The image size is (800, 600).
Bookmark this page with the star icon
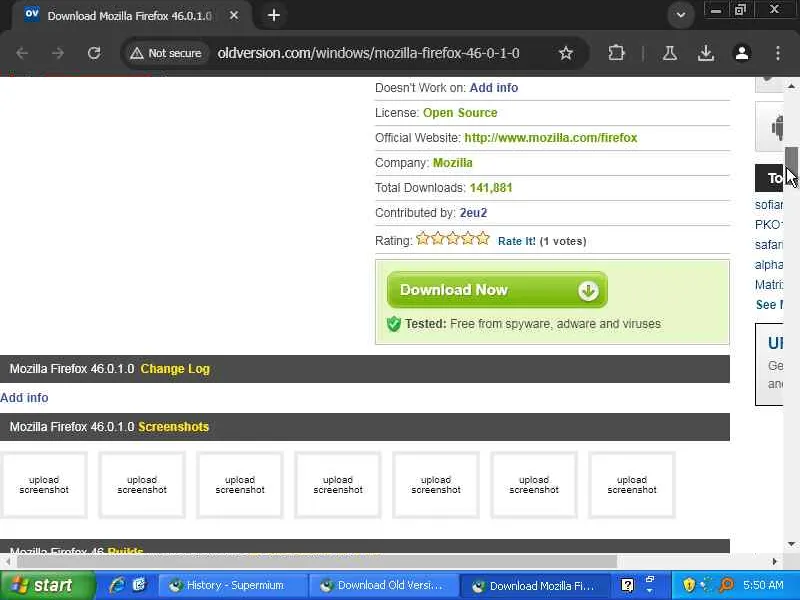(566, 53)
